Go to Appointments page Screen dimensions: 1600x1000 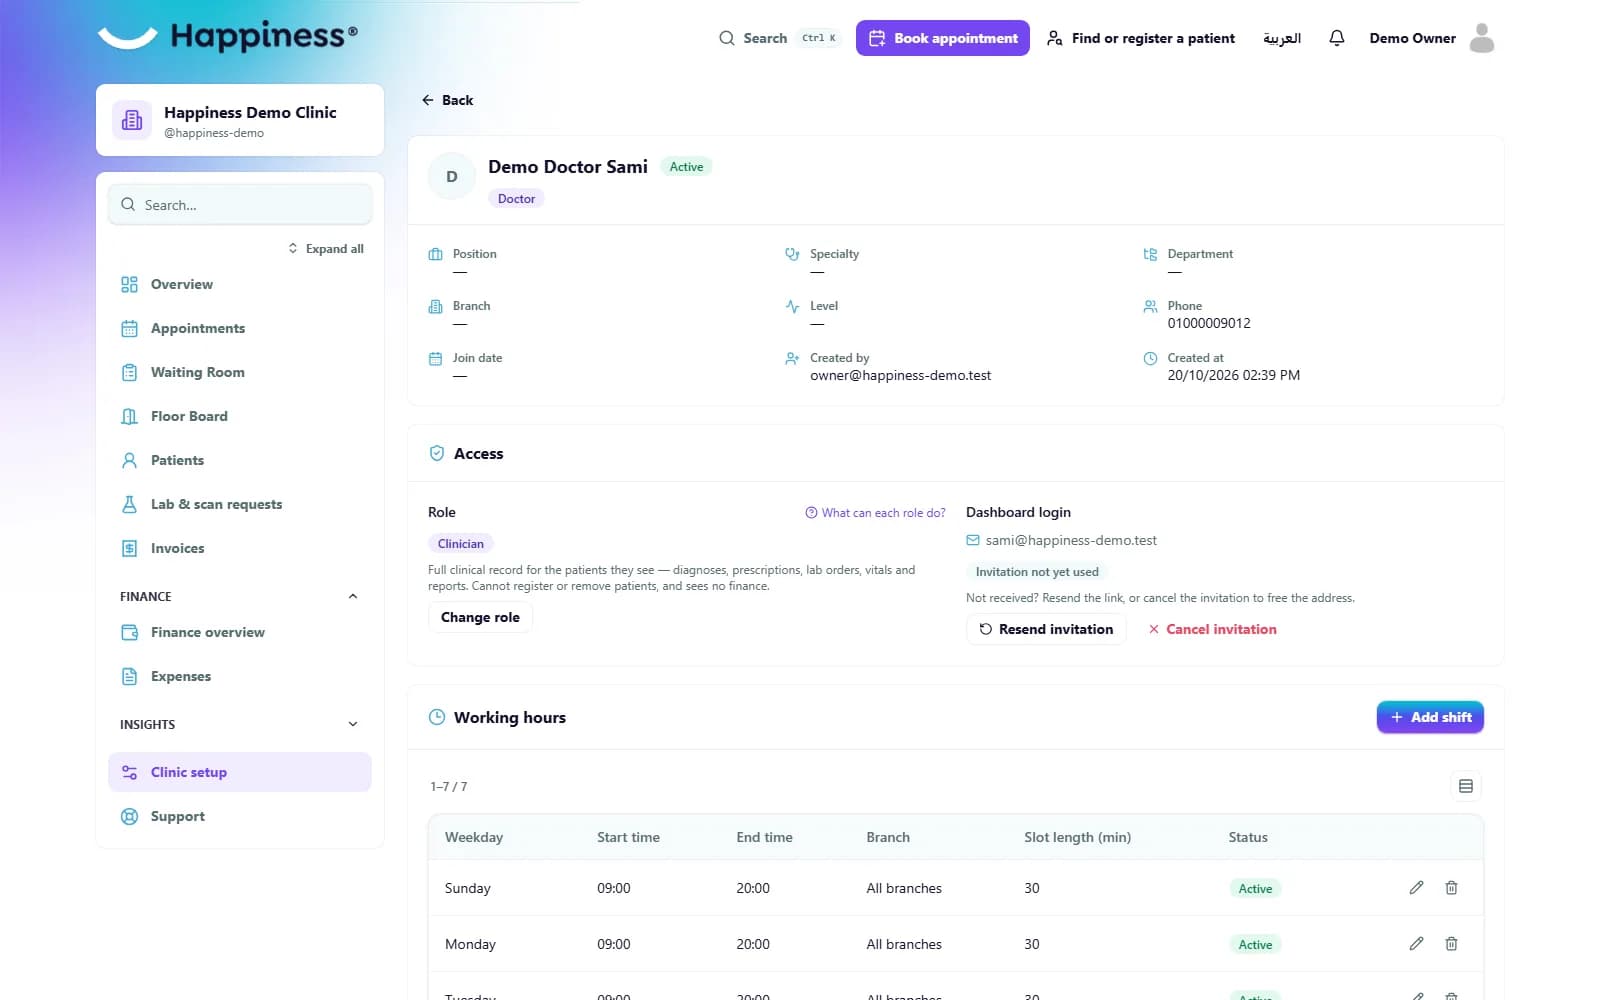point(240,328)
